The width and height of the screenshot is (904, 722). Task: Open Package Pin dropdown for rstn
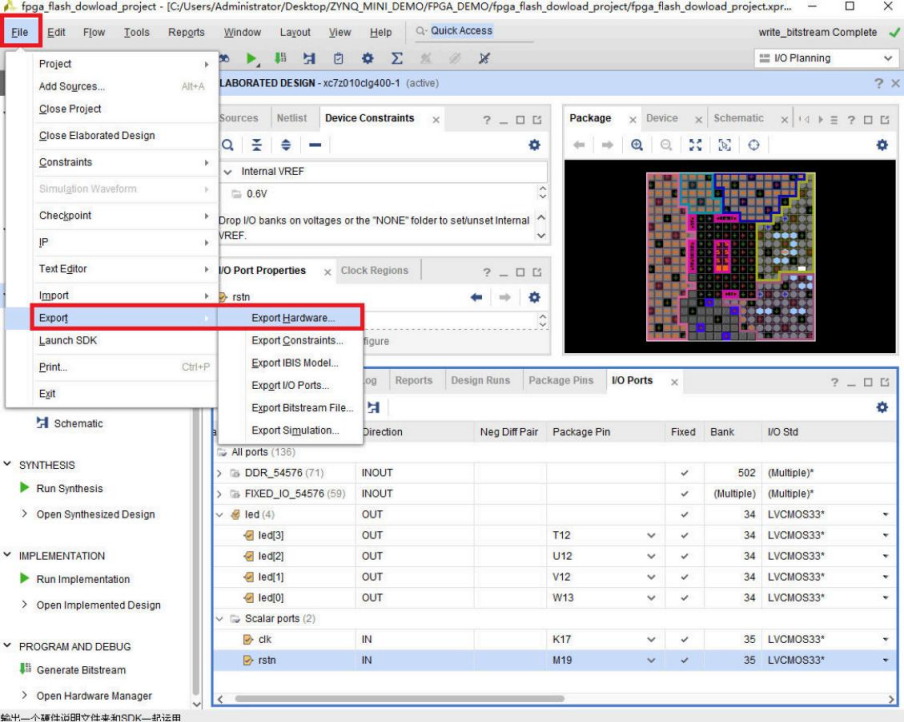651,661
